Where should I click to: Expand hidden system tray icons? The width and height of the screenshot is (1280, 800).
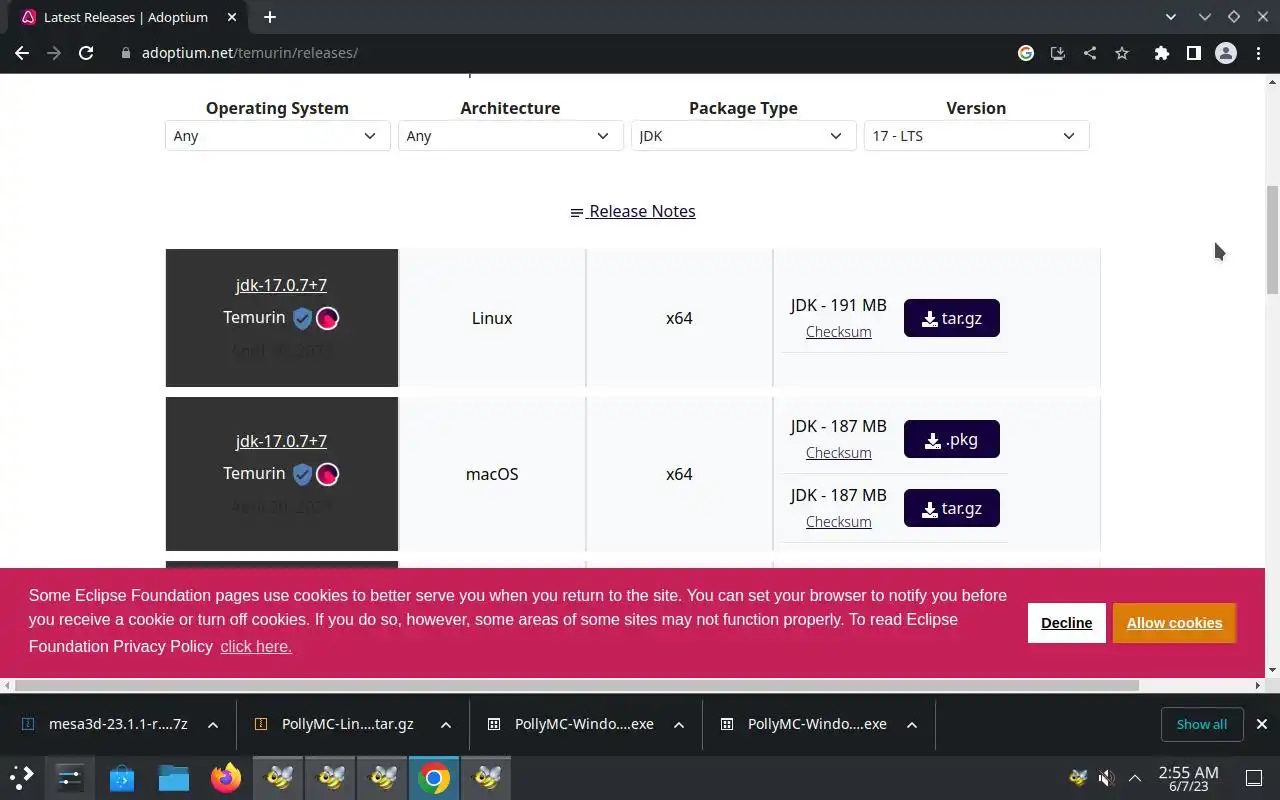pos(1134,777)
